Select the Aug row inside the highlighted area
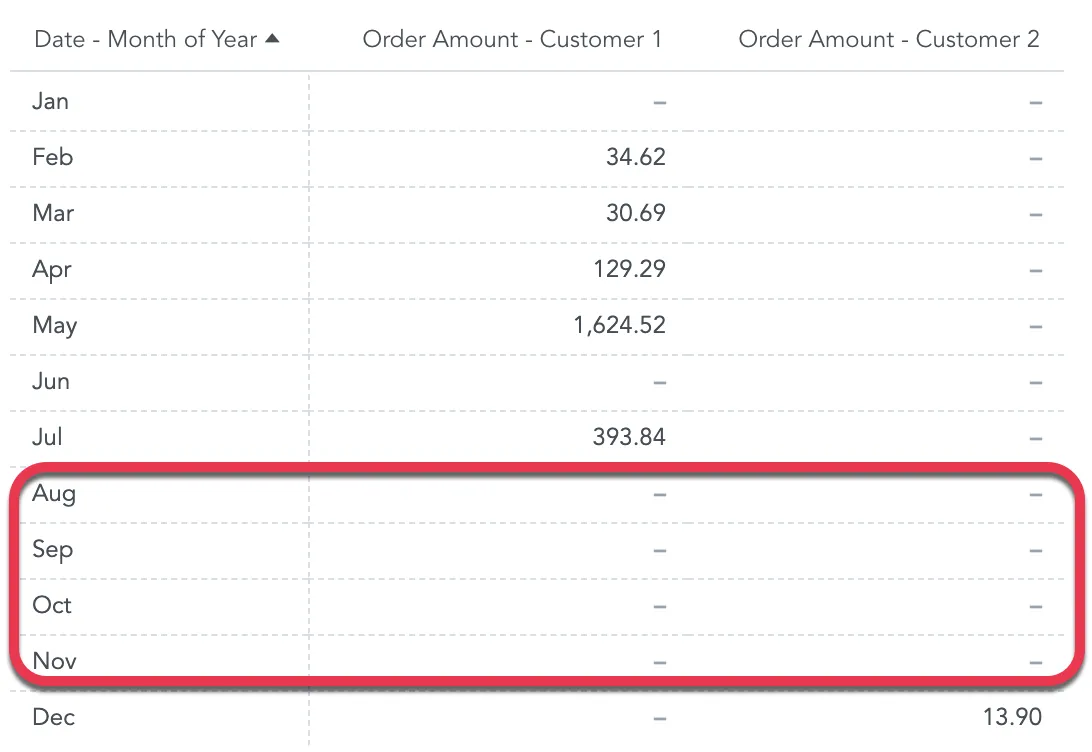Viewport: 1092px width, 752px height. (55, 493)
